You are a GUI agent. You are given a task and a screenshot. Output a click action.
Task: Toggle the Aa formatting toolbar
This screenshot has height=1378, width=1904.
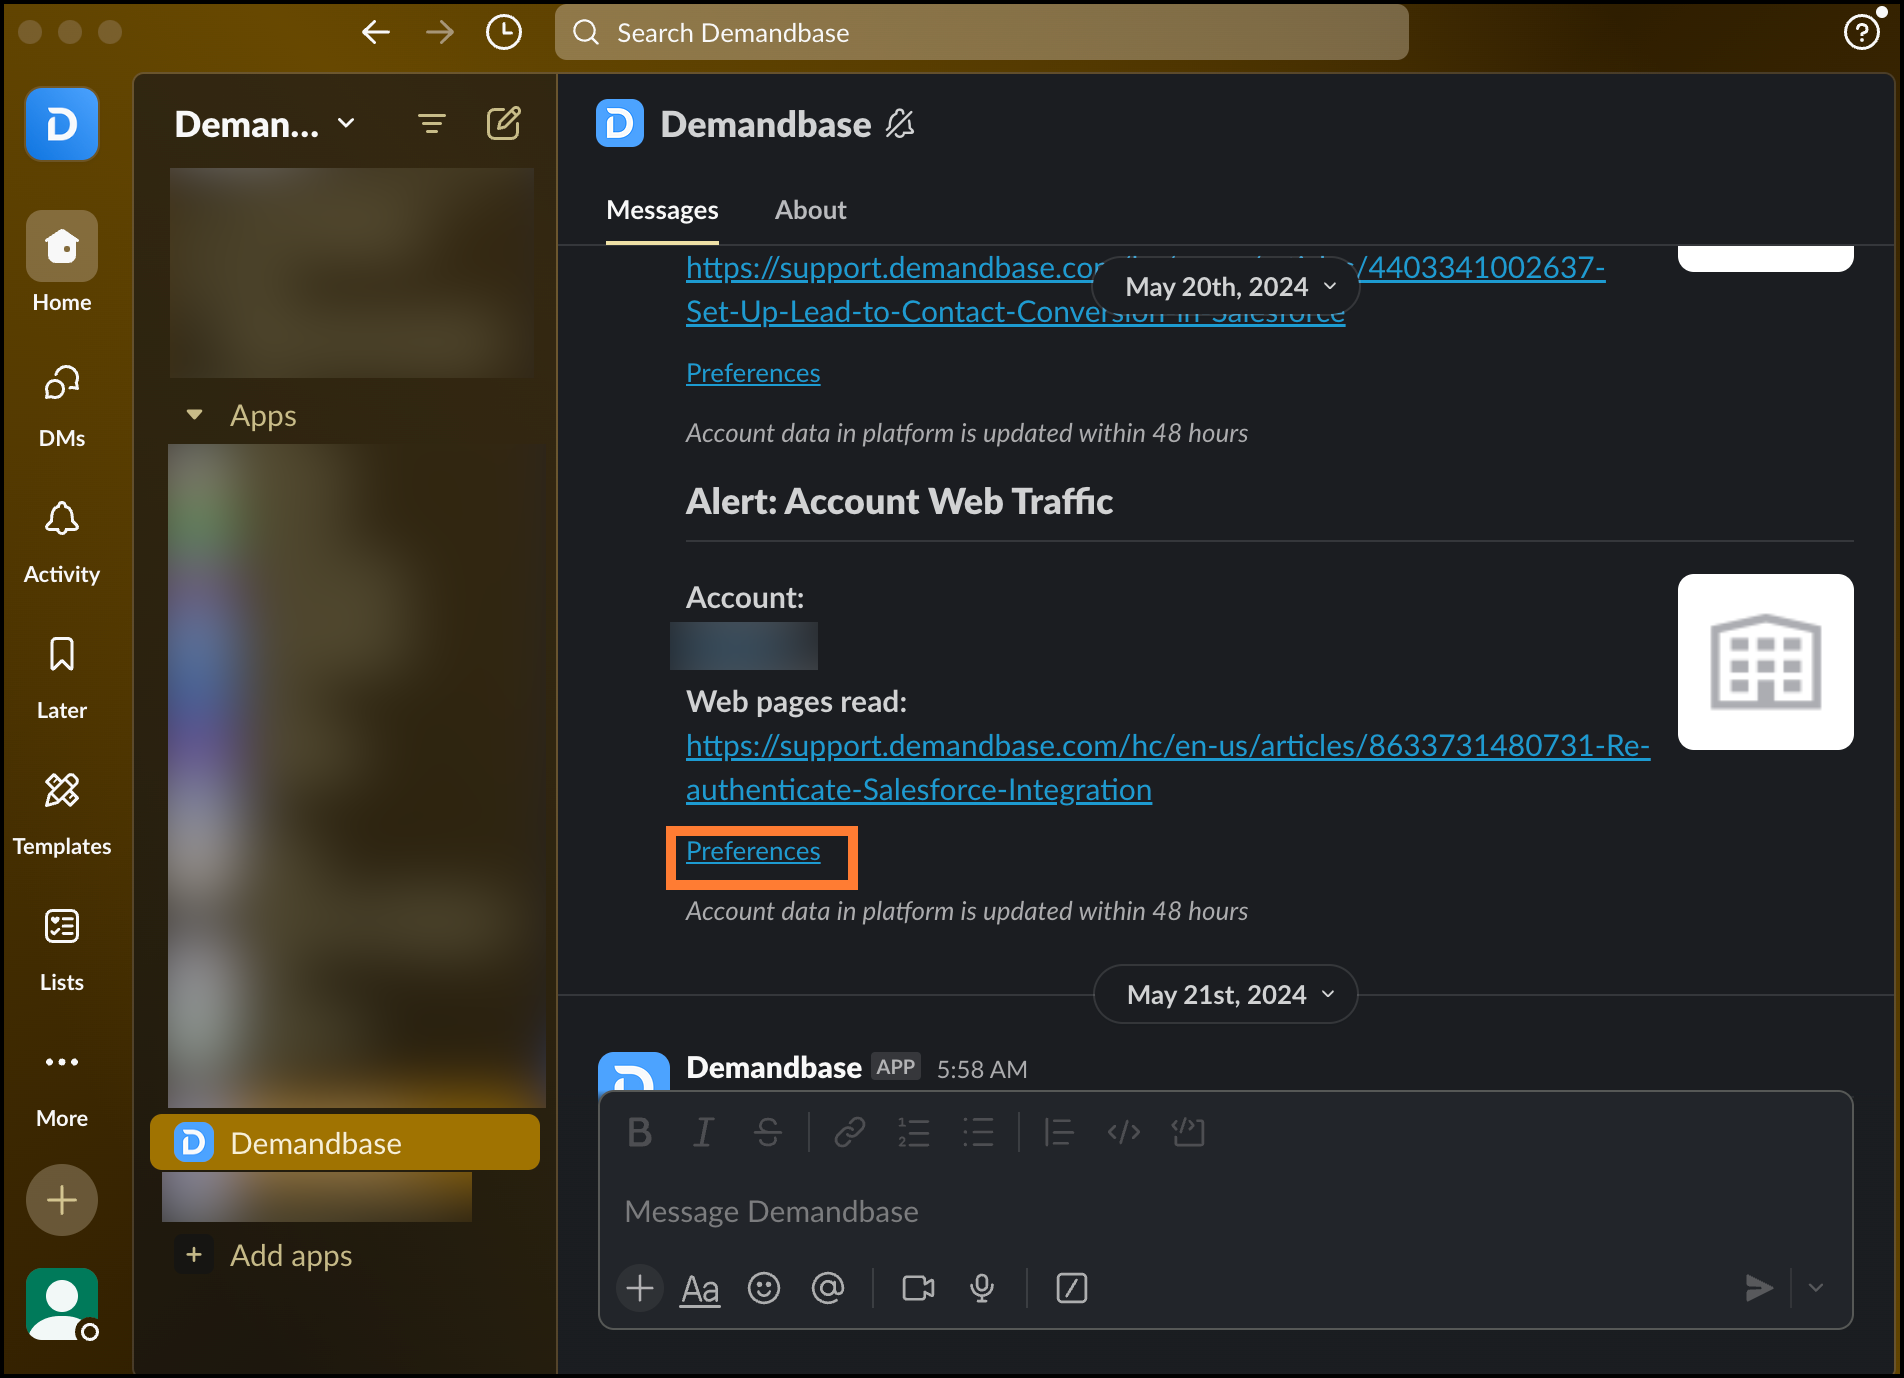click(700, 1288)
